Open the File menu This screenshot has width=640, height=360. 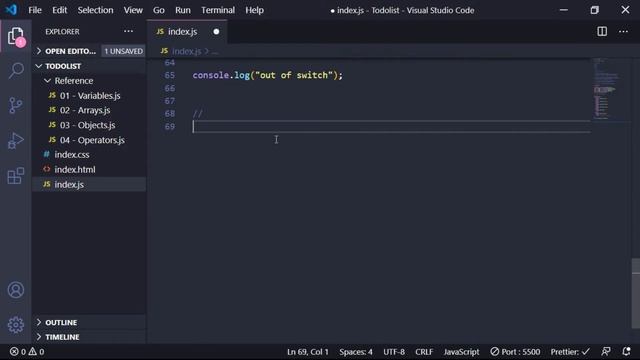tap(35, 10)
